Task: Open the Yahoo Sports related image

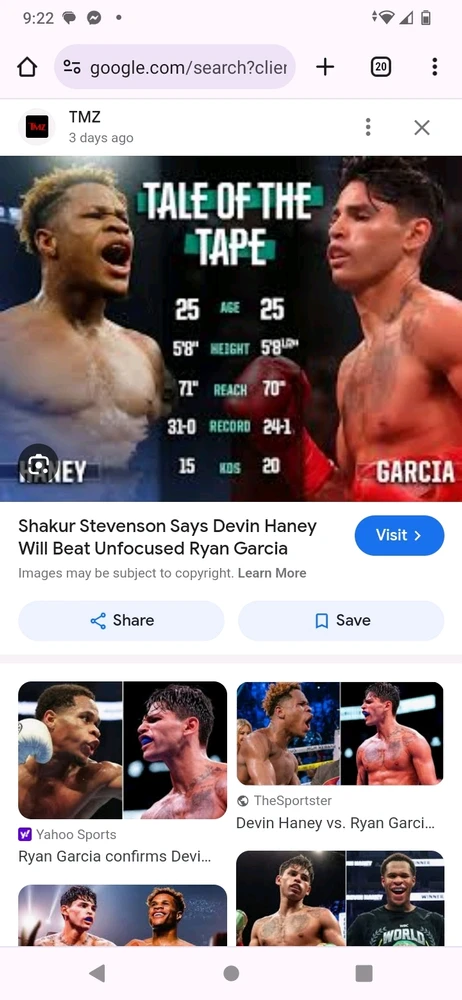Action: point(123,750)
